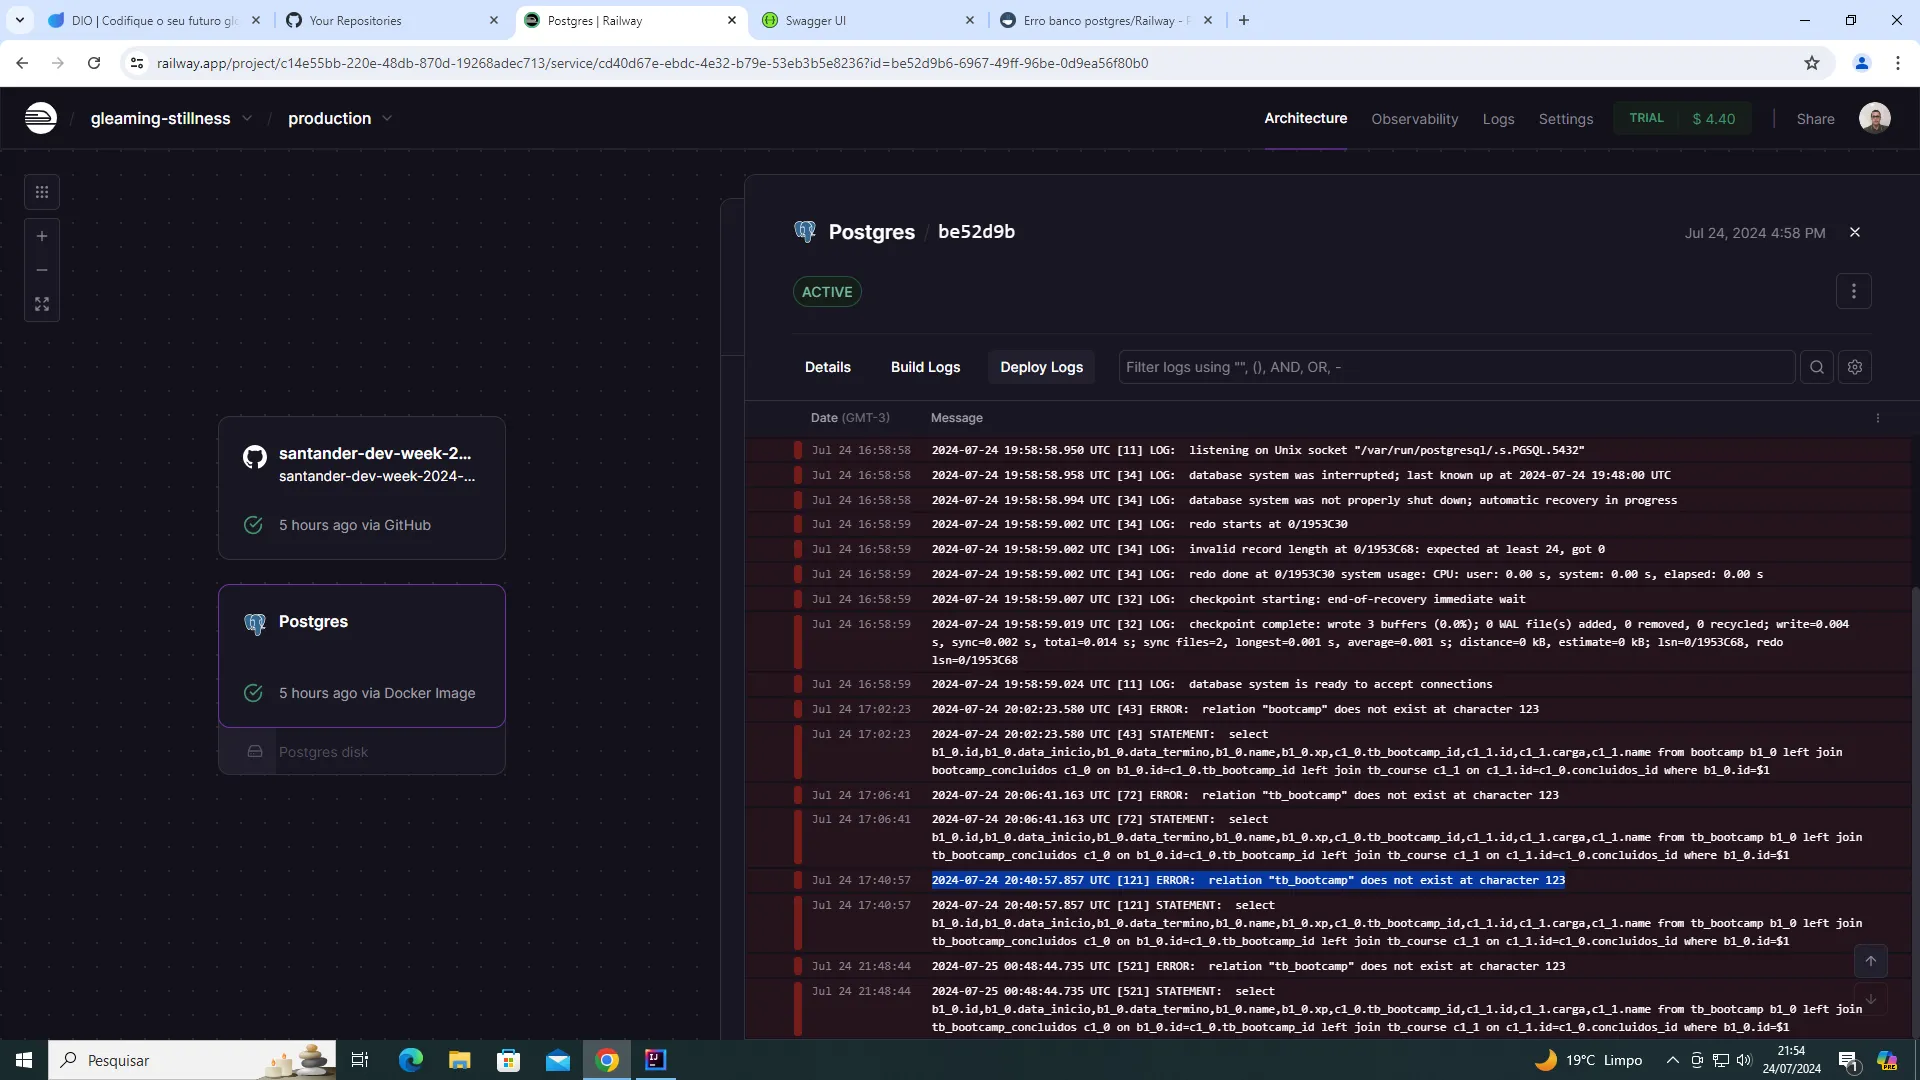Click the log search magnifier icon
The height and width of the screenshot is (1080, 1920).
tap(1817, 367)
